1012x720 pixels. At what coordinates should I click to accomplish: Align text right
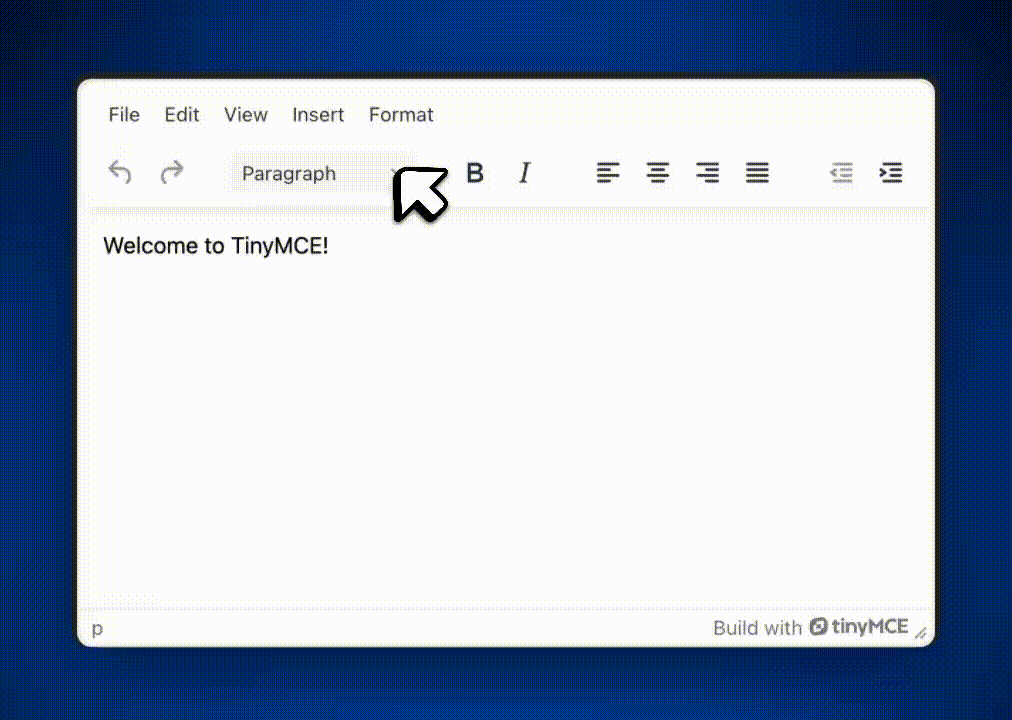(707, 173)
